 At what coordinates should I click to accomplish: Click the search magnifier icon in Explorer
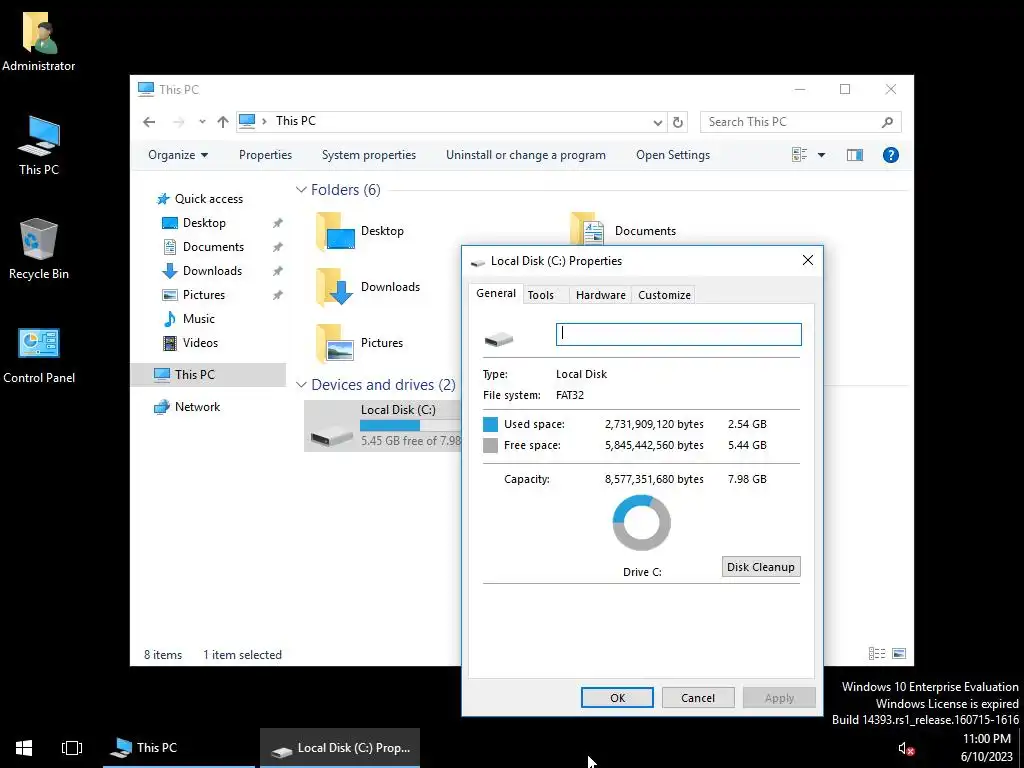(x=887, y=122)
